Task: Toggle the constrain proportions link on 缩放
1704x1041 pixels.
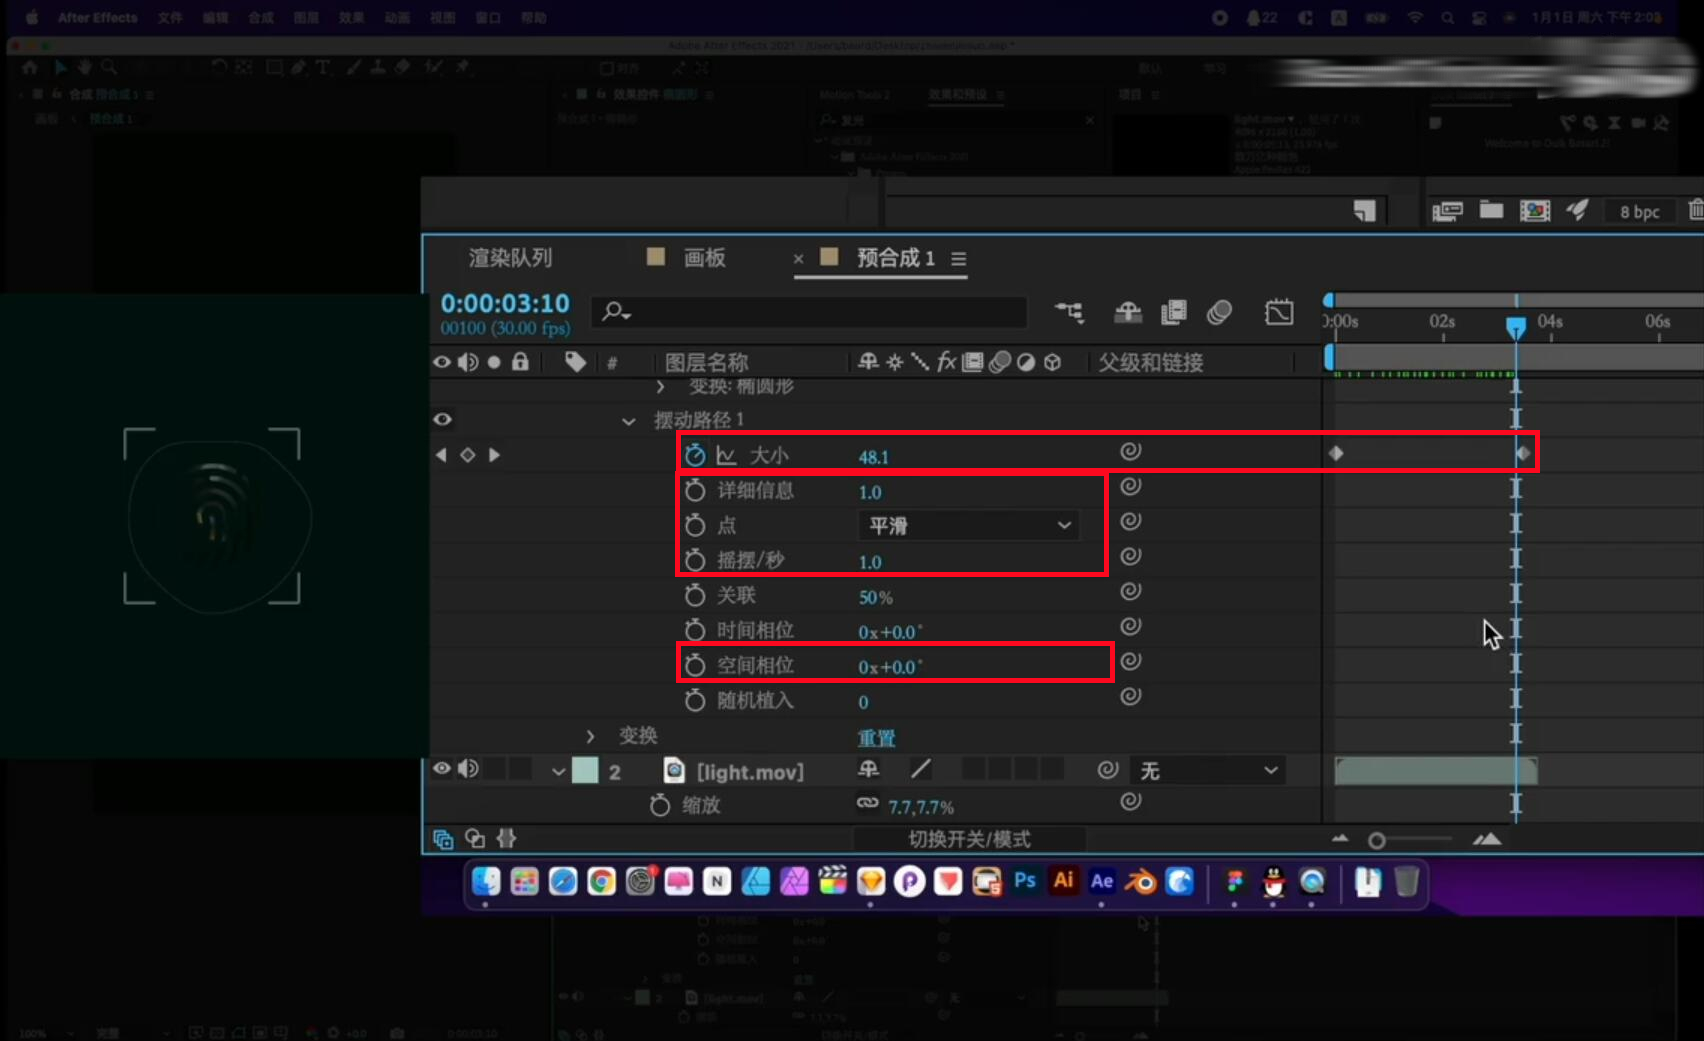Action: (x=868, y=803)
